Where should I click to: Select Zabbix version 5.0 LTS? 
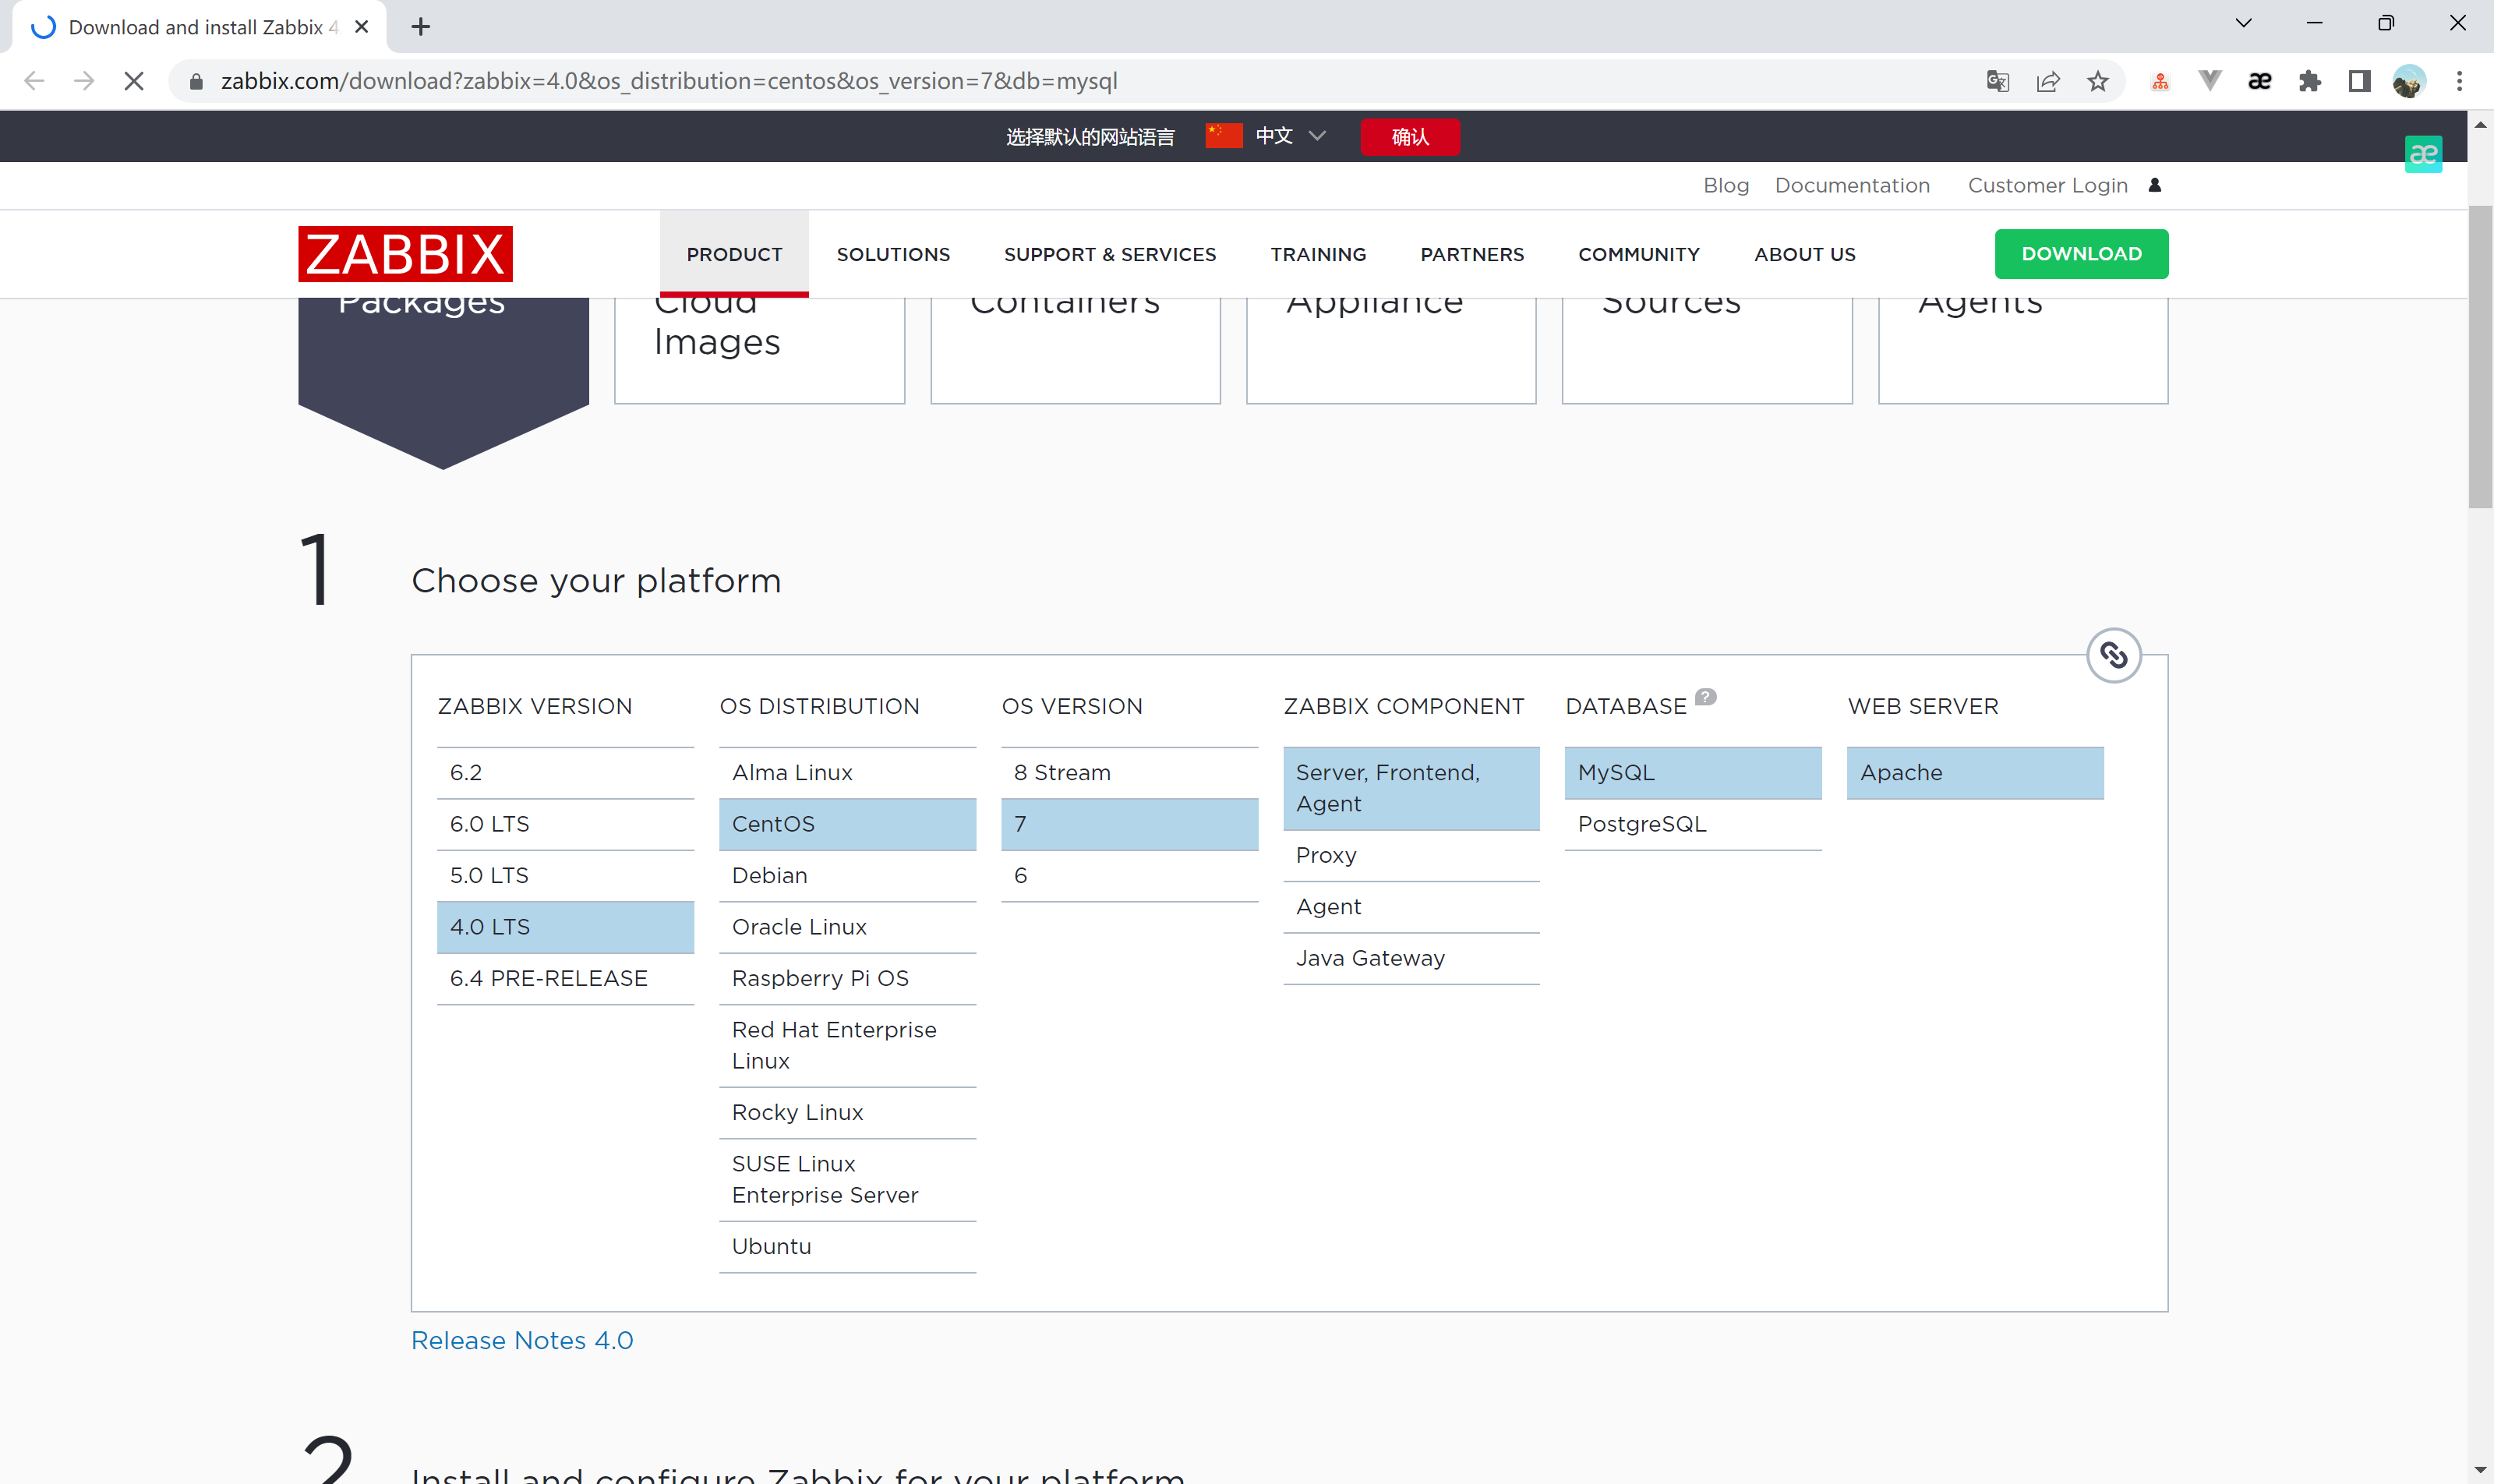coord(565,876)
